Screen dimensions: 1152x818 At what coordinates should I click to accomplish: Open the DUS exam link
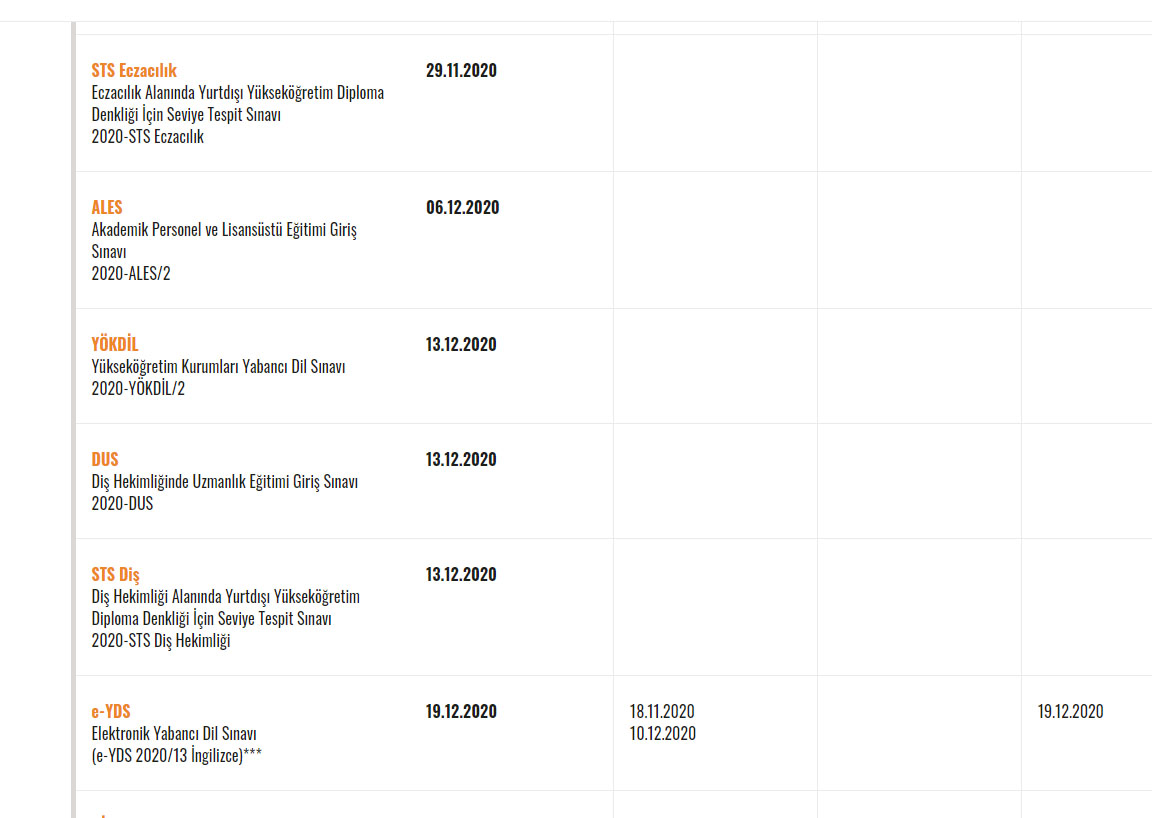tap(104, 459)
